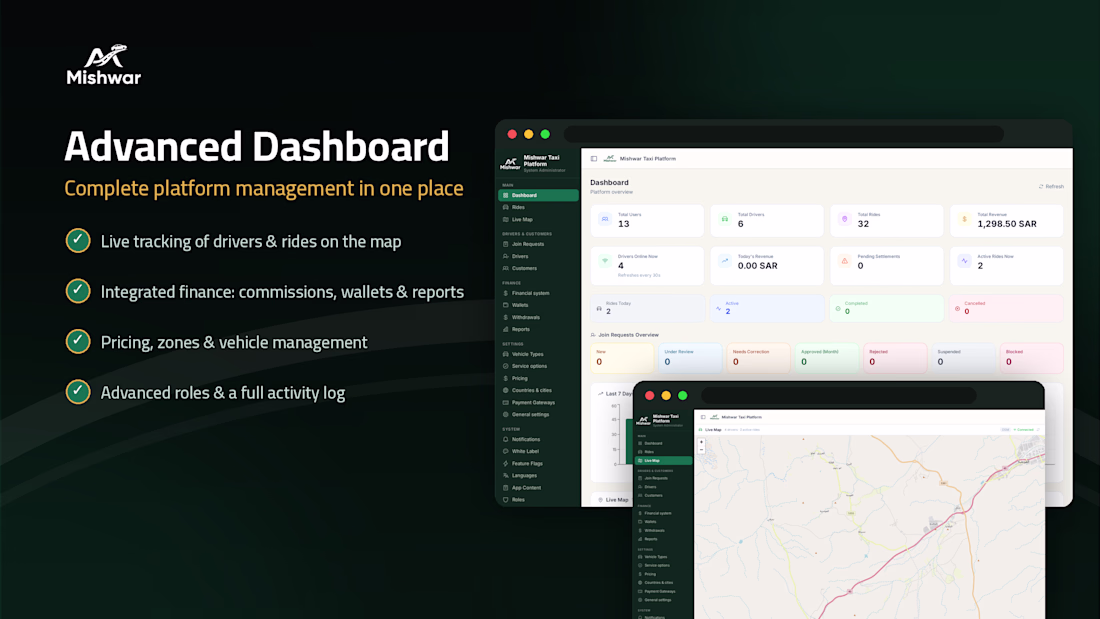Viewport: 1100px width, 619px height.
Task: Open Drivers in the dashboard window sidebar
Action: coord(538,256)
